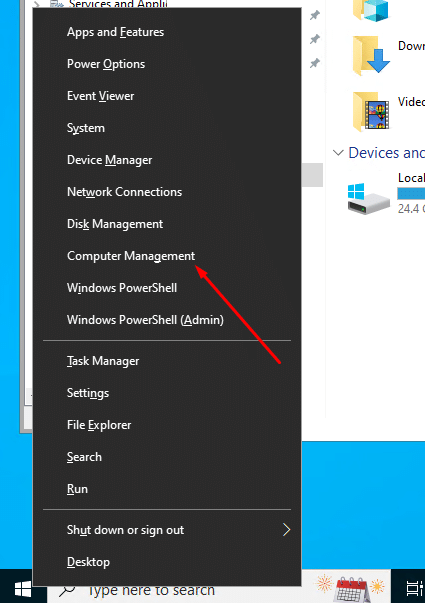Screen dimensions: 425x603
Task: Open File Explorer menu entry
Action: coord(167,425)
